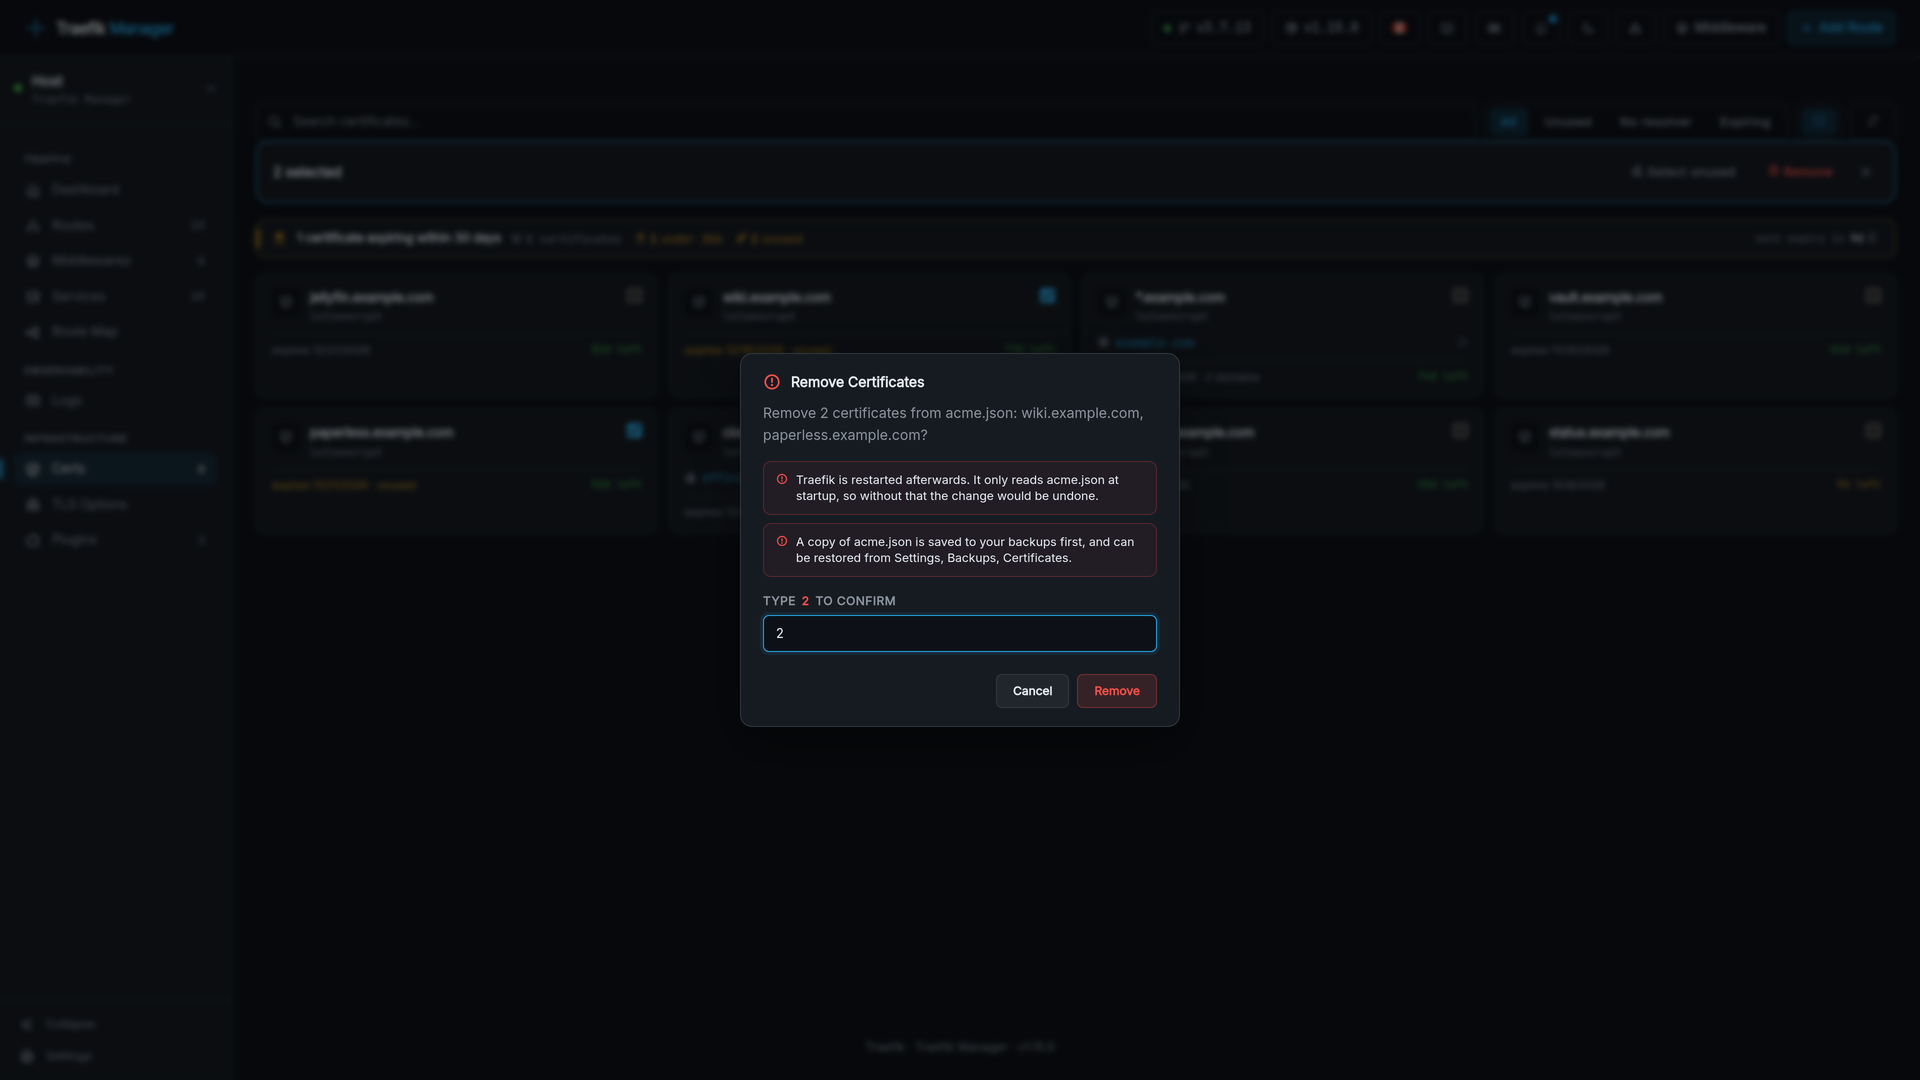Tick the status.example.com certificate checkbox
Screen dimensions: 1920x1080
[1873, 431]
